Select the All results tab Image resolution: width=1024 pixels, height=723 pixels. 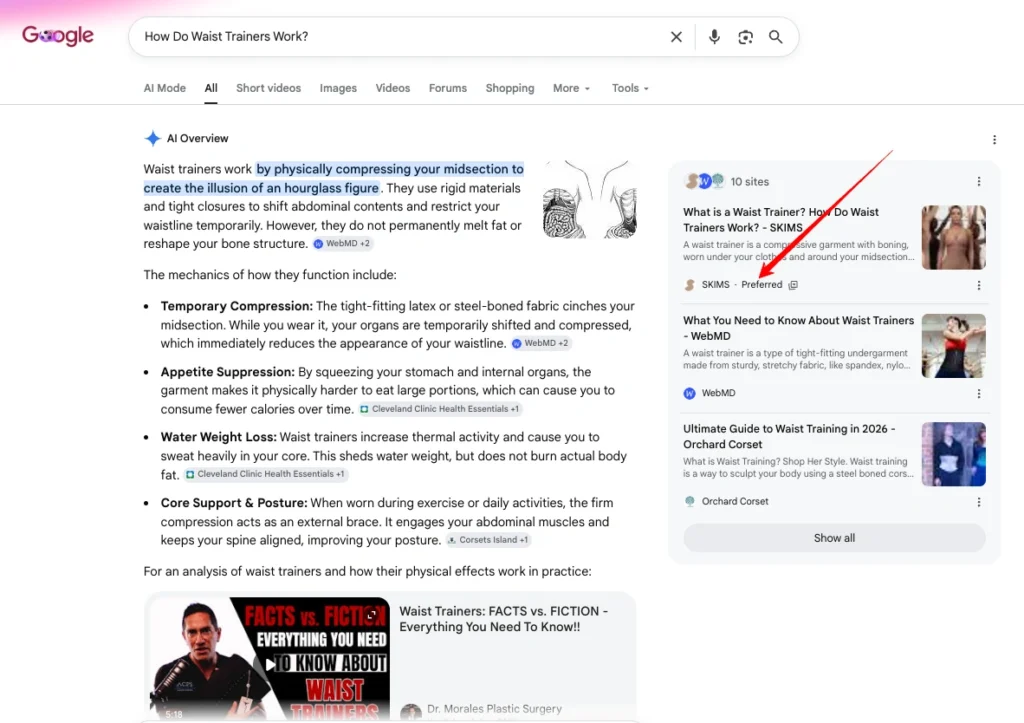coord(211,88)
